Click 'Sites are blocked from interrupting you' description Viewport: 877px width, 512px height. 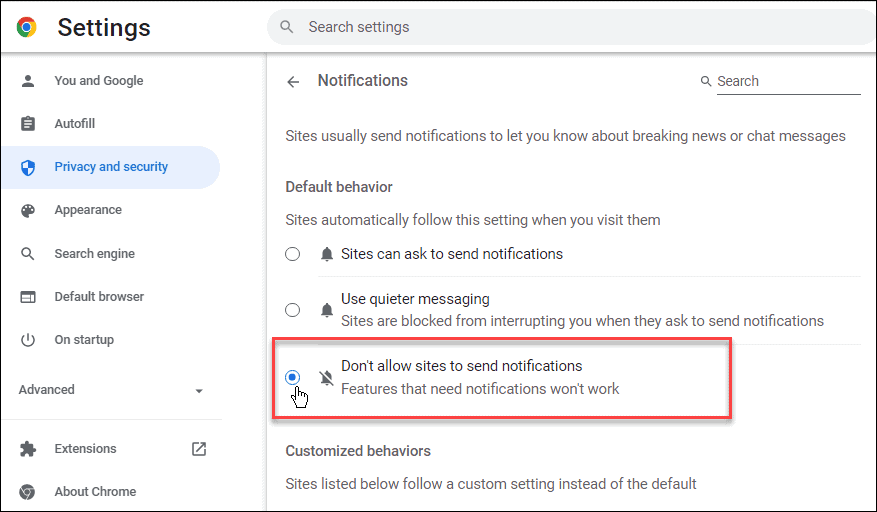[582, 321]
